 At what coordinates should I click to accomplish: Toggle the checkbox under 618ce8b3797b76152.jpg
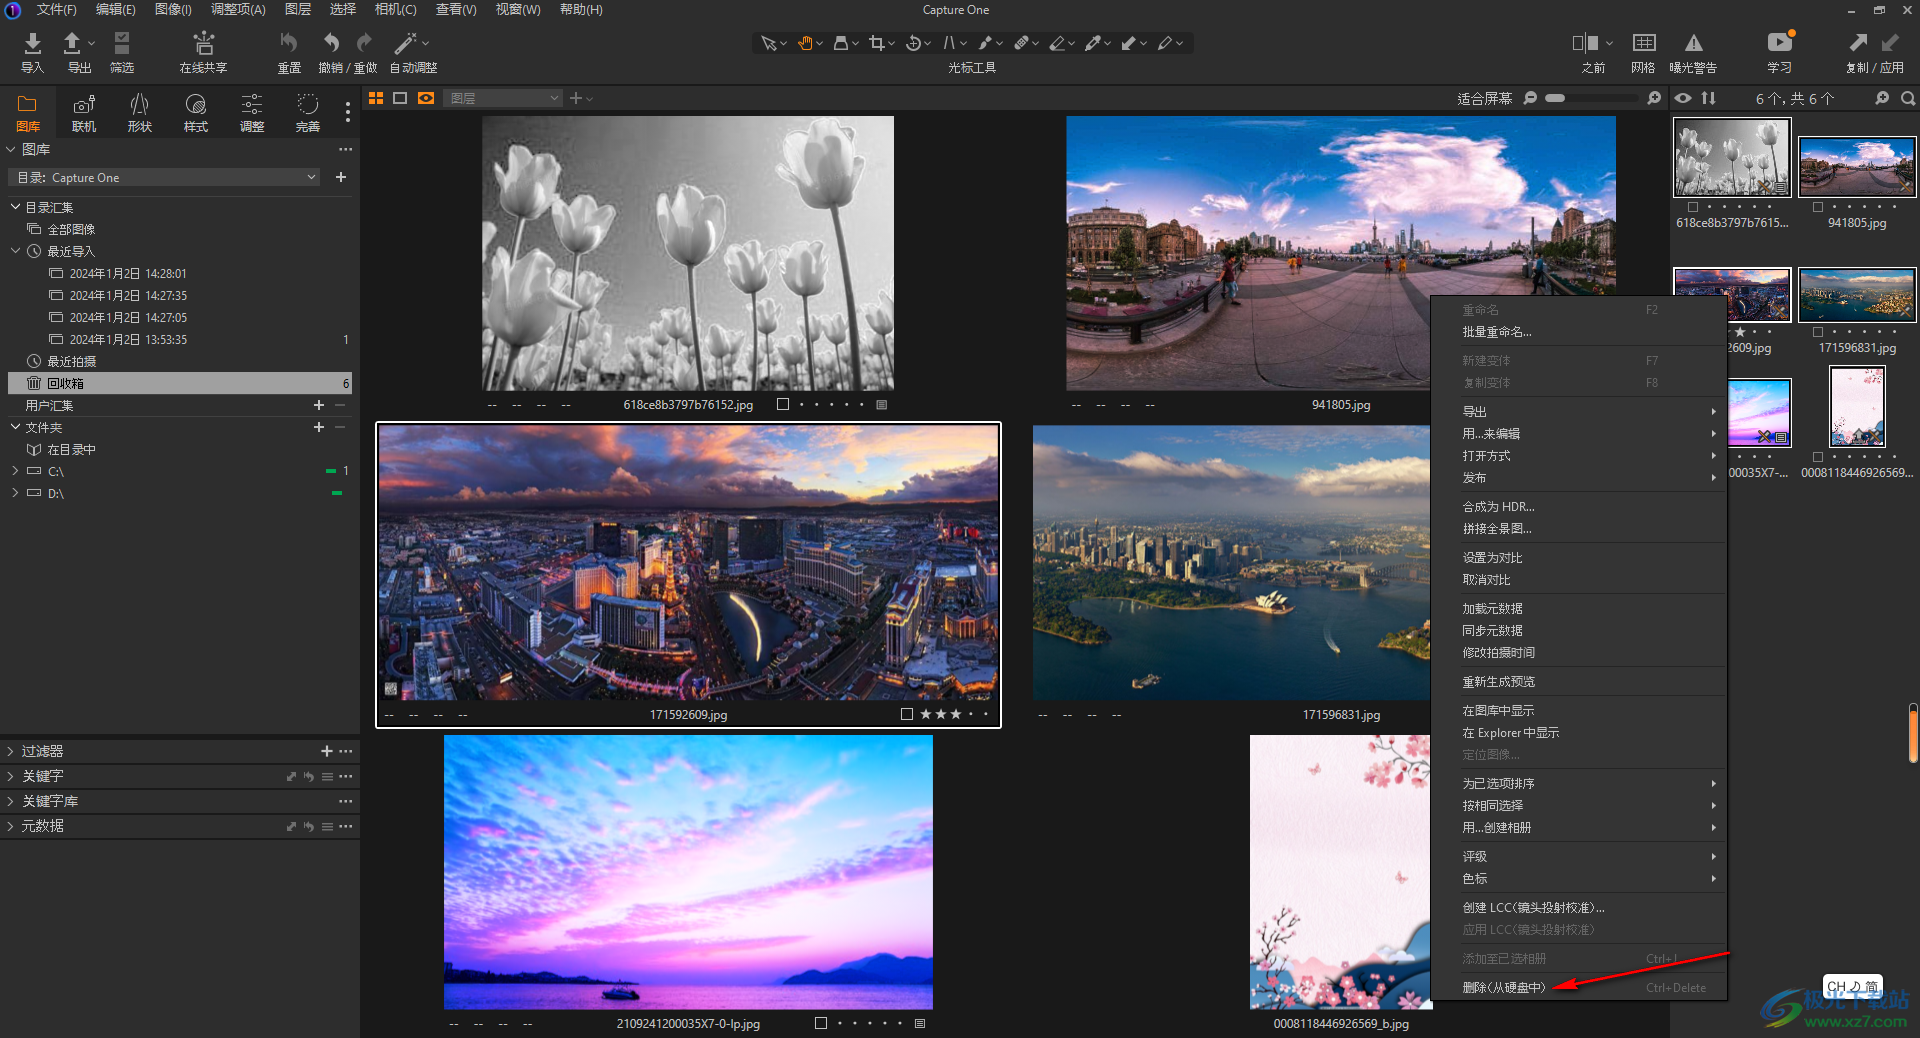[783, 405]
